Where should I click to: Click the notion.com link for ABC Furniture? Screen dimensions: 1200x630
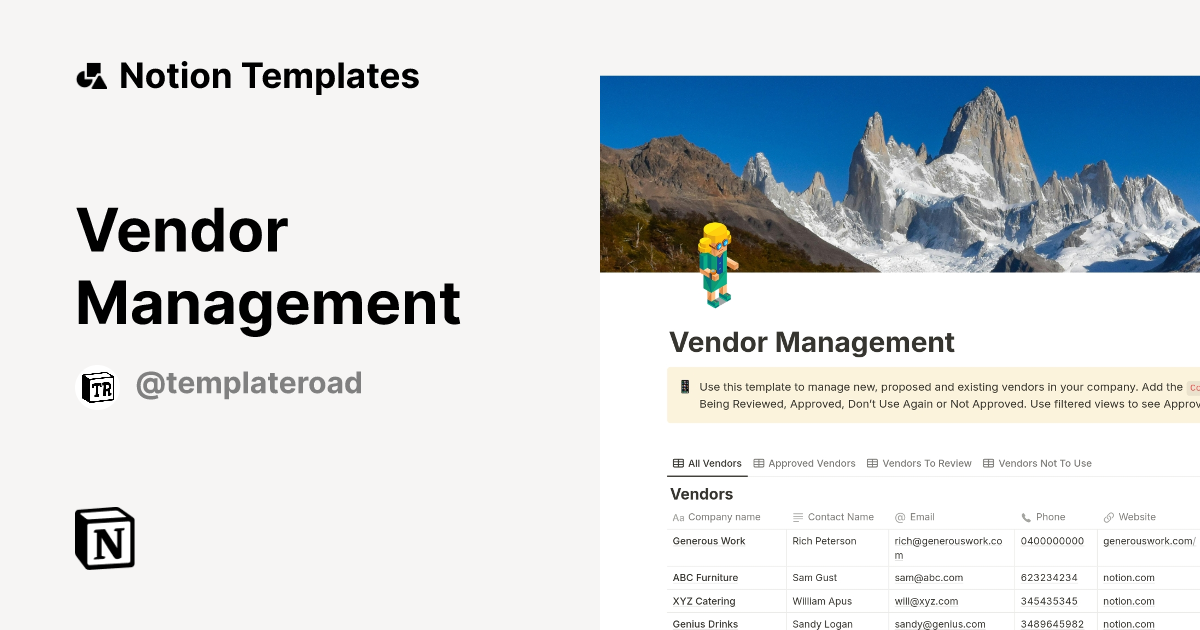click(1128, 577)
